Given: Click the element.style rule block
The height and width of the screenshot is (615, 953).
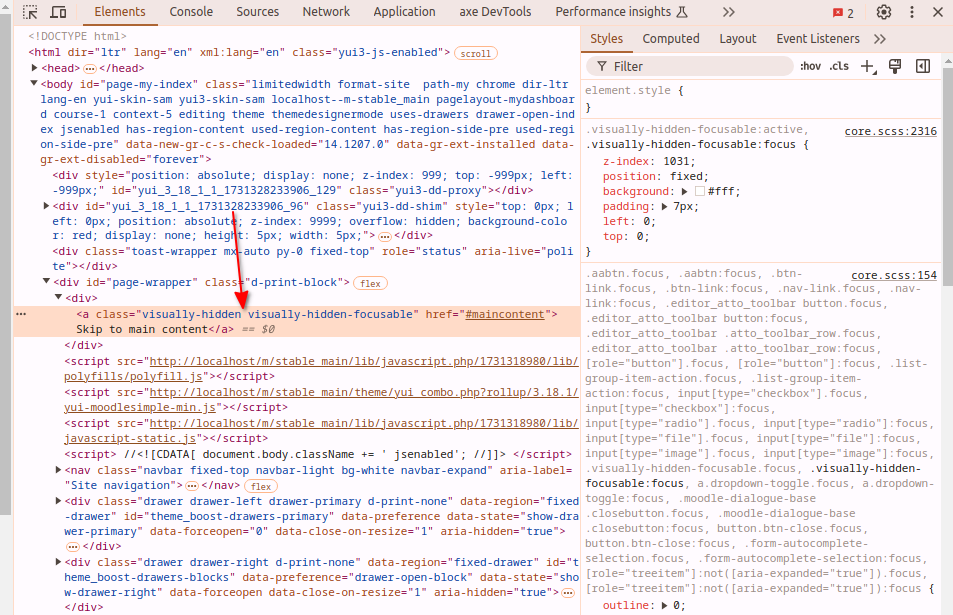Looking at the screenshot, I should 760,99.
